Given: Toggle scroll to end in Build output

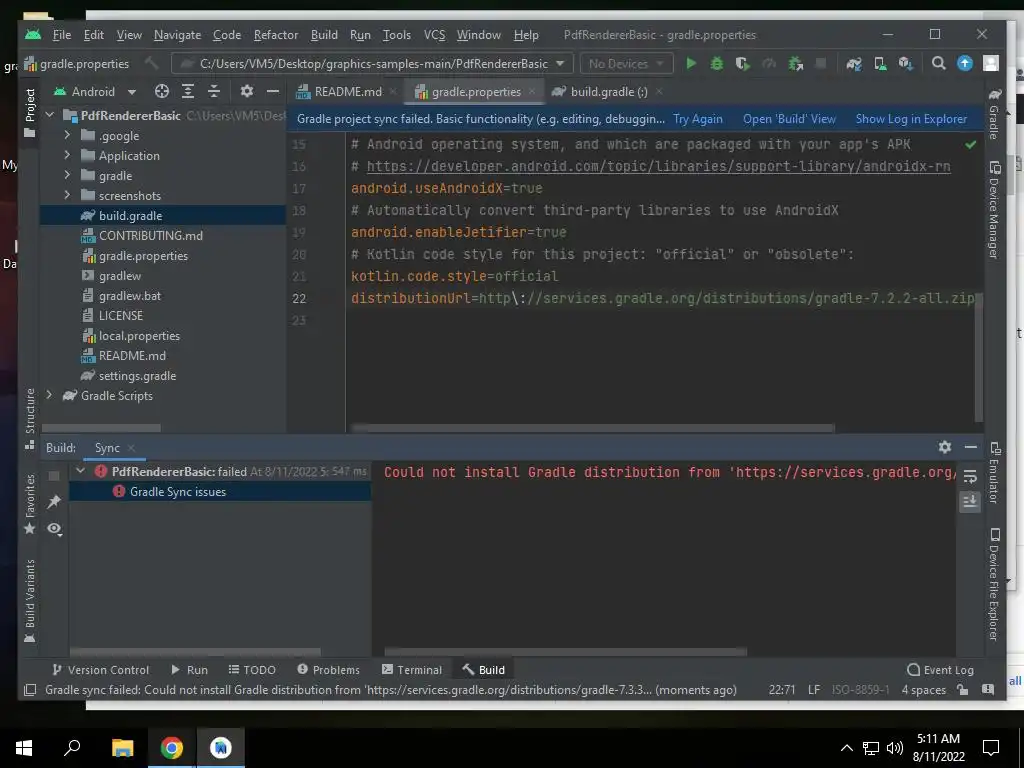Looking at the screenshot, I should click(970, 502).
